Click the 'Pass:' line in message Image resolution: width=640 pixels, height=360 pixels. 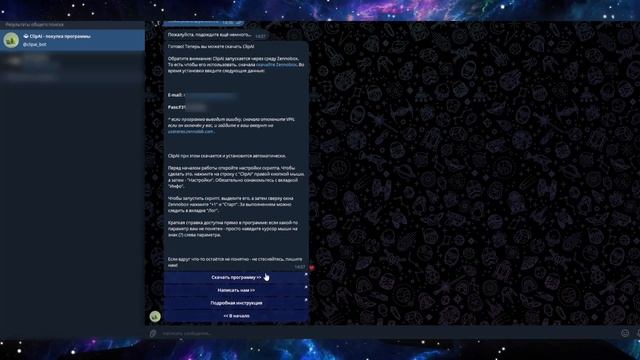coord(187,107)
